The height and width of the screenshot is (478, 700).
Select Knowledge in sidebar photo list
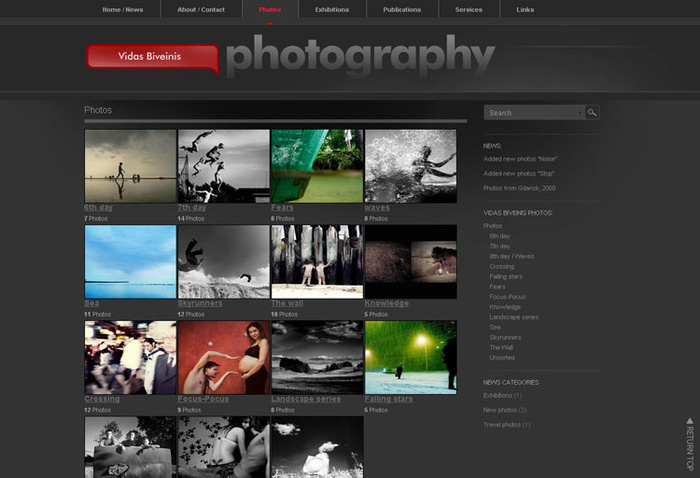(505, 307)
